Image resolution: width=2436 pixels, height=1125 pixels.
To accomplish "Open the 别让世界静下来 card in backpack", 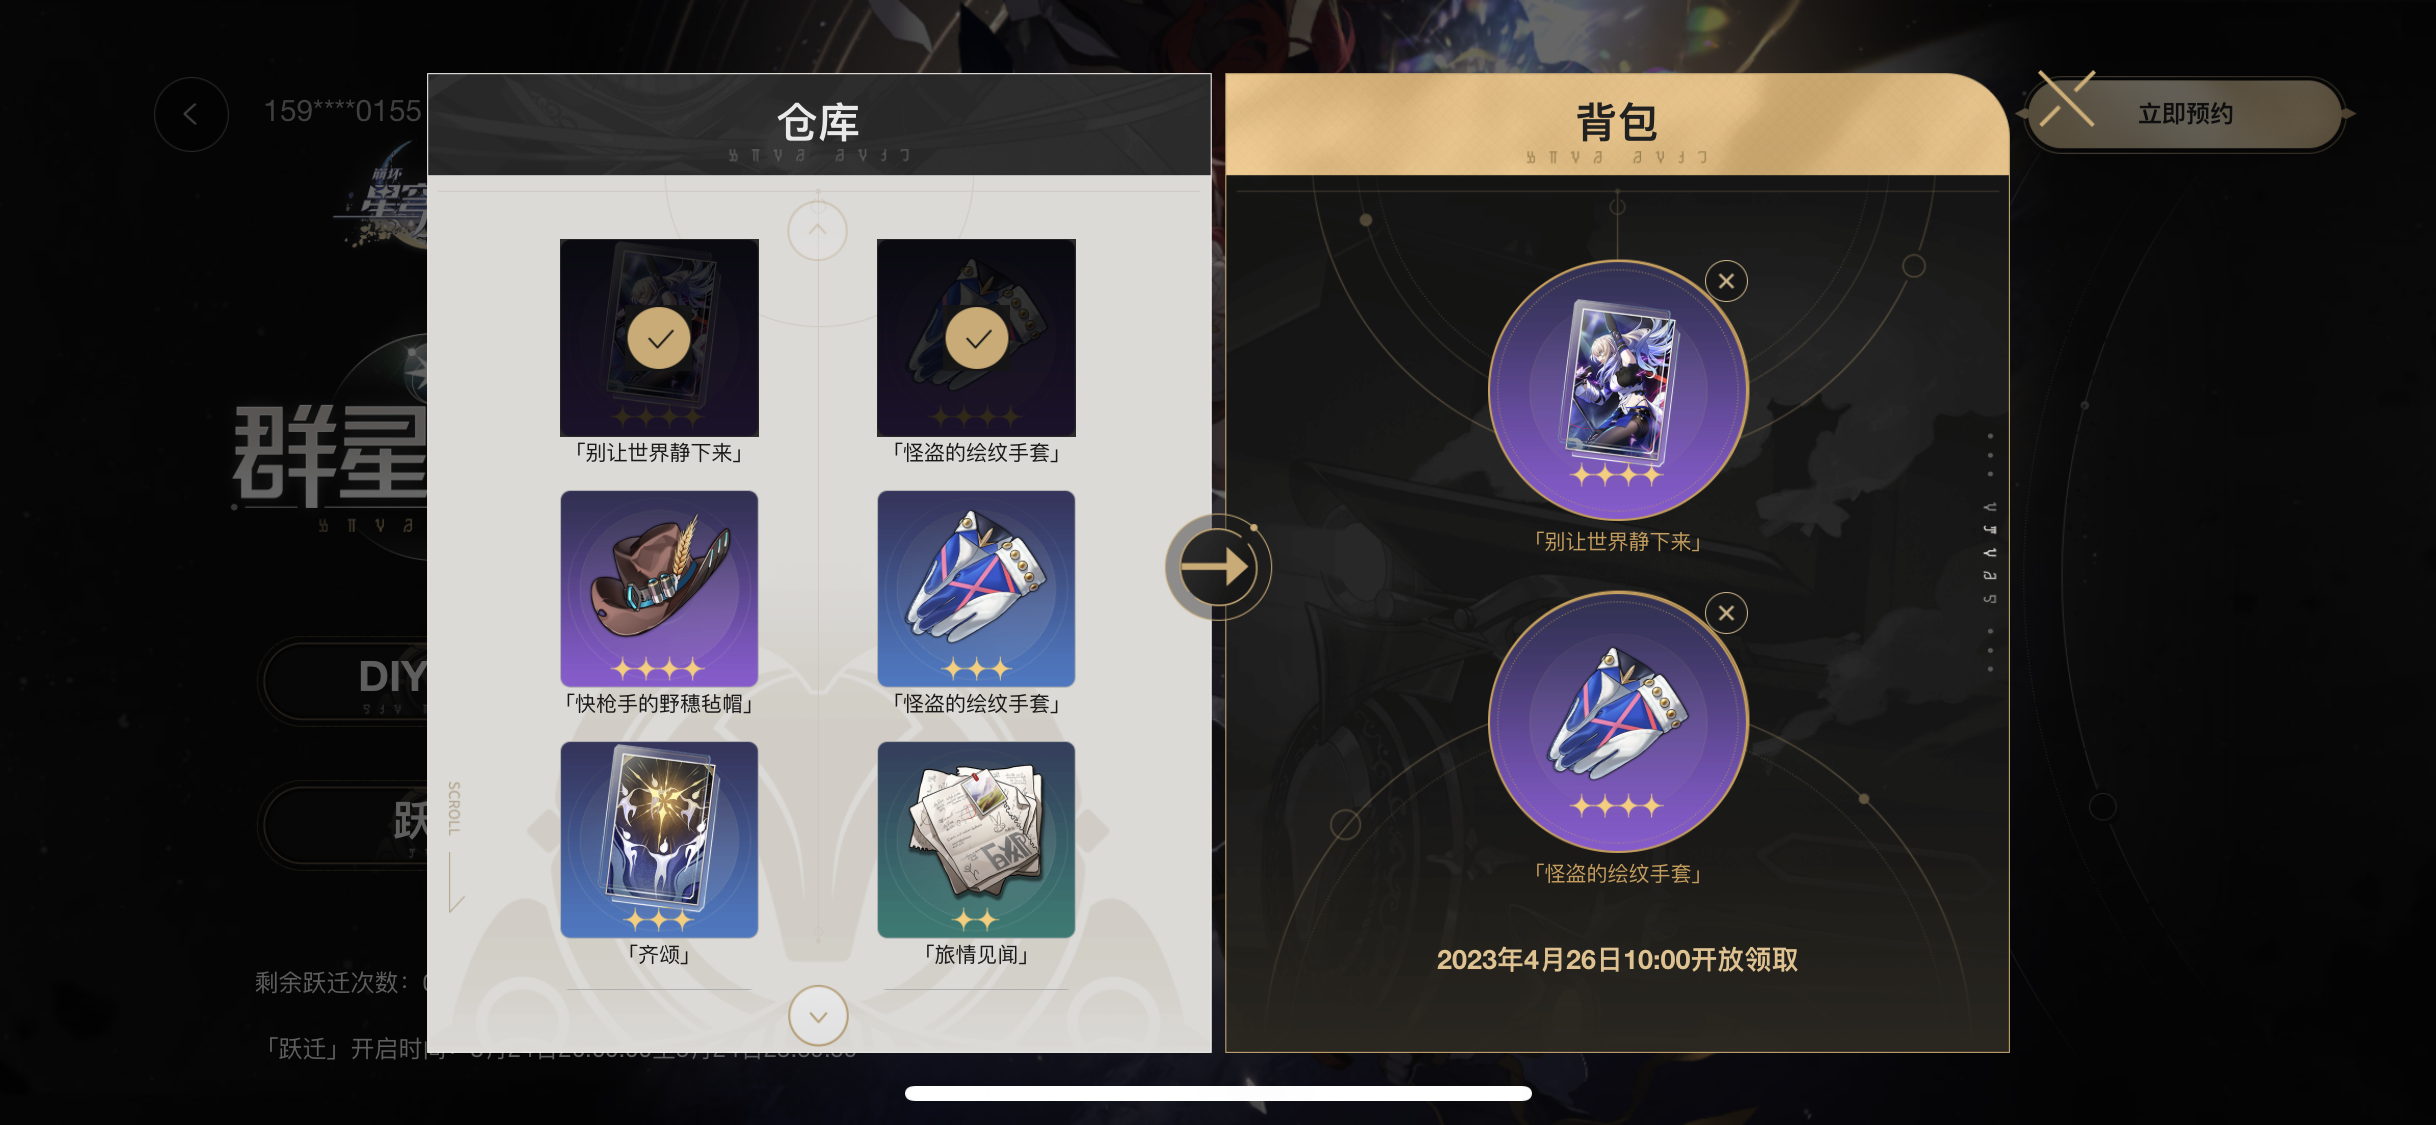I will click(1618, 390).
